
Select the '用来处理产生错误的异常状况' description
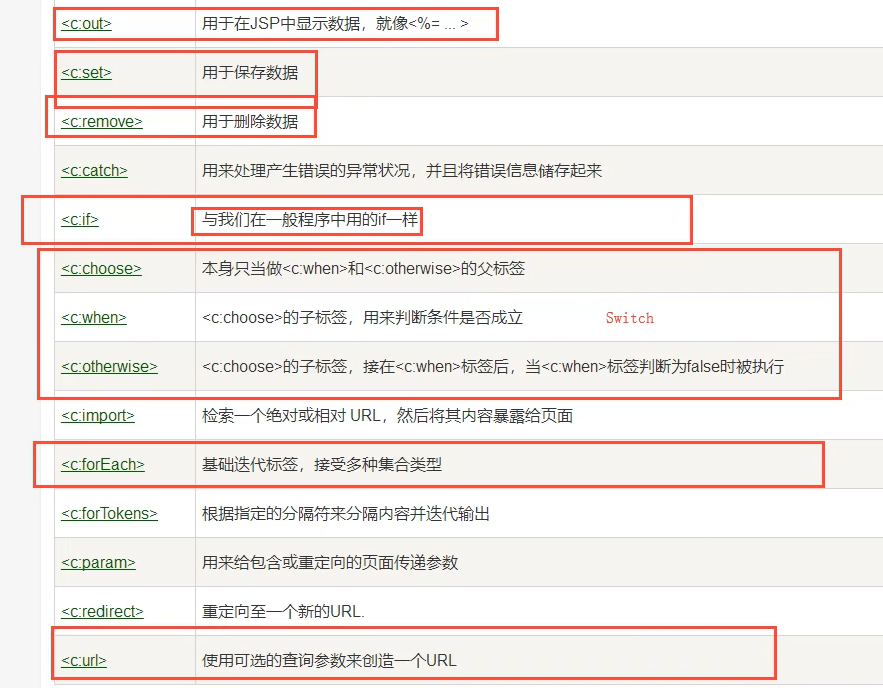(305, 171)
